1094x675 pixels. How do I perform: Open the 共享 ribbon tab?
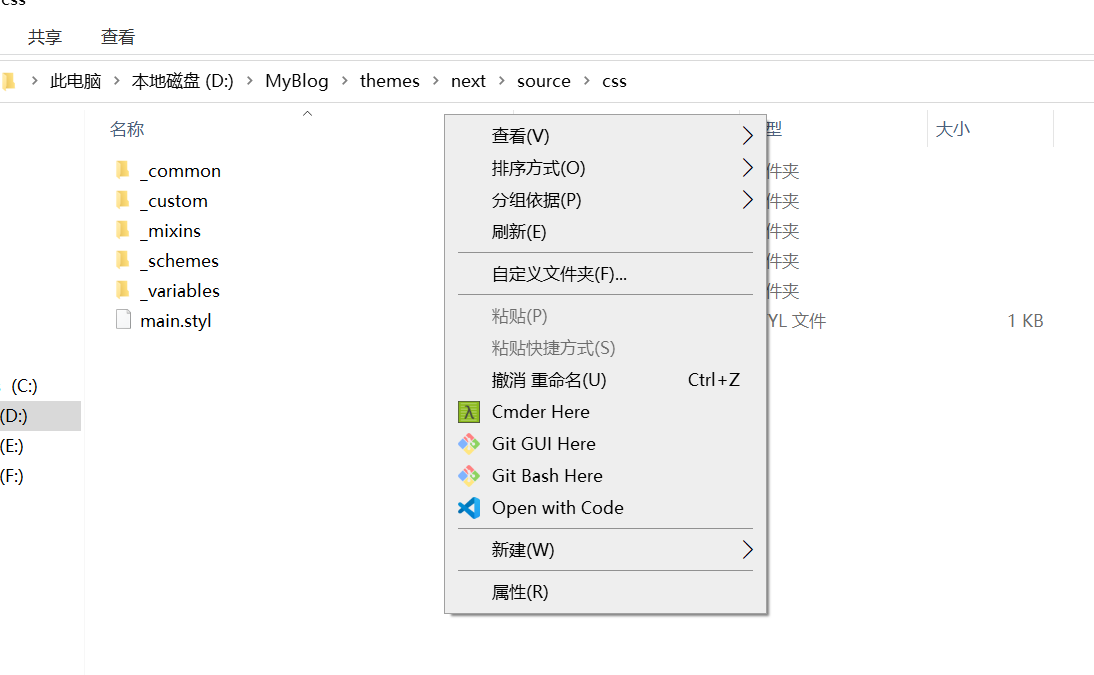pyautogui.click(x=45, y=37)
